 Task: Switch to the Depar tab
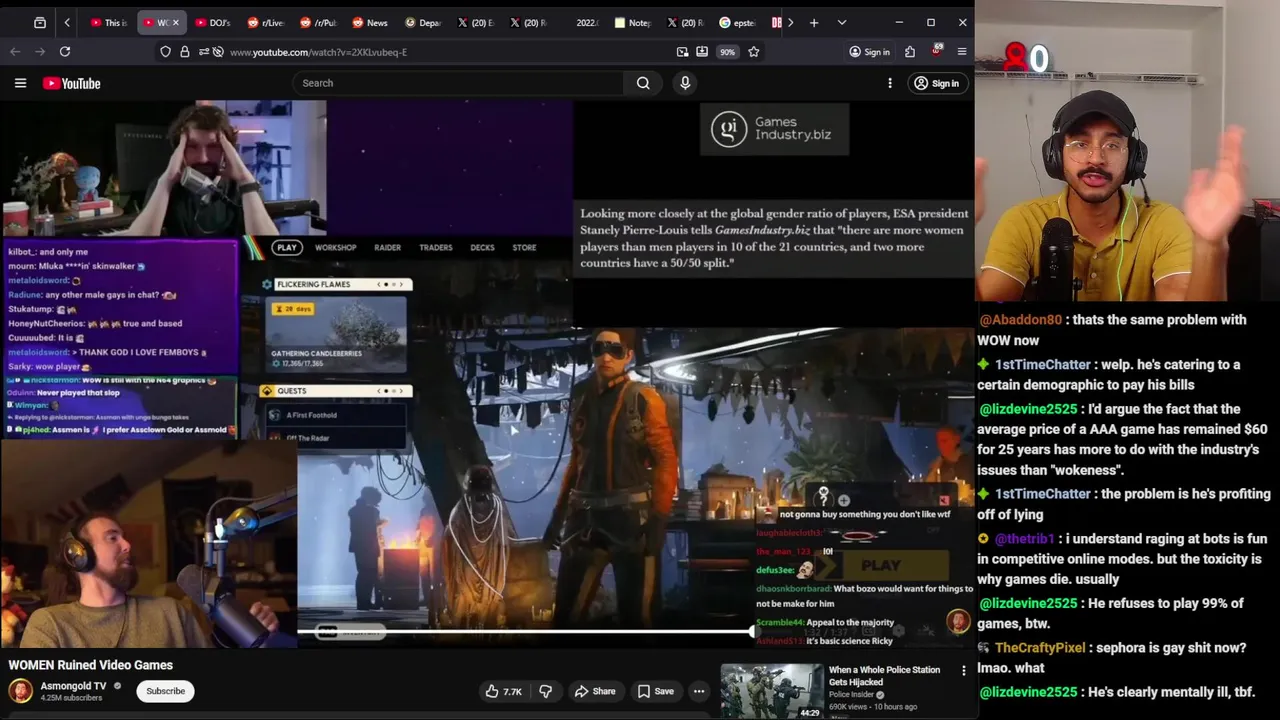(423, 22)
